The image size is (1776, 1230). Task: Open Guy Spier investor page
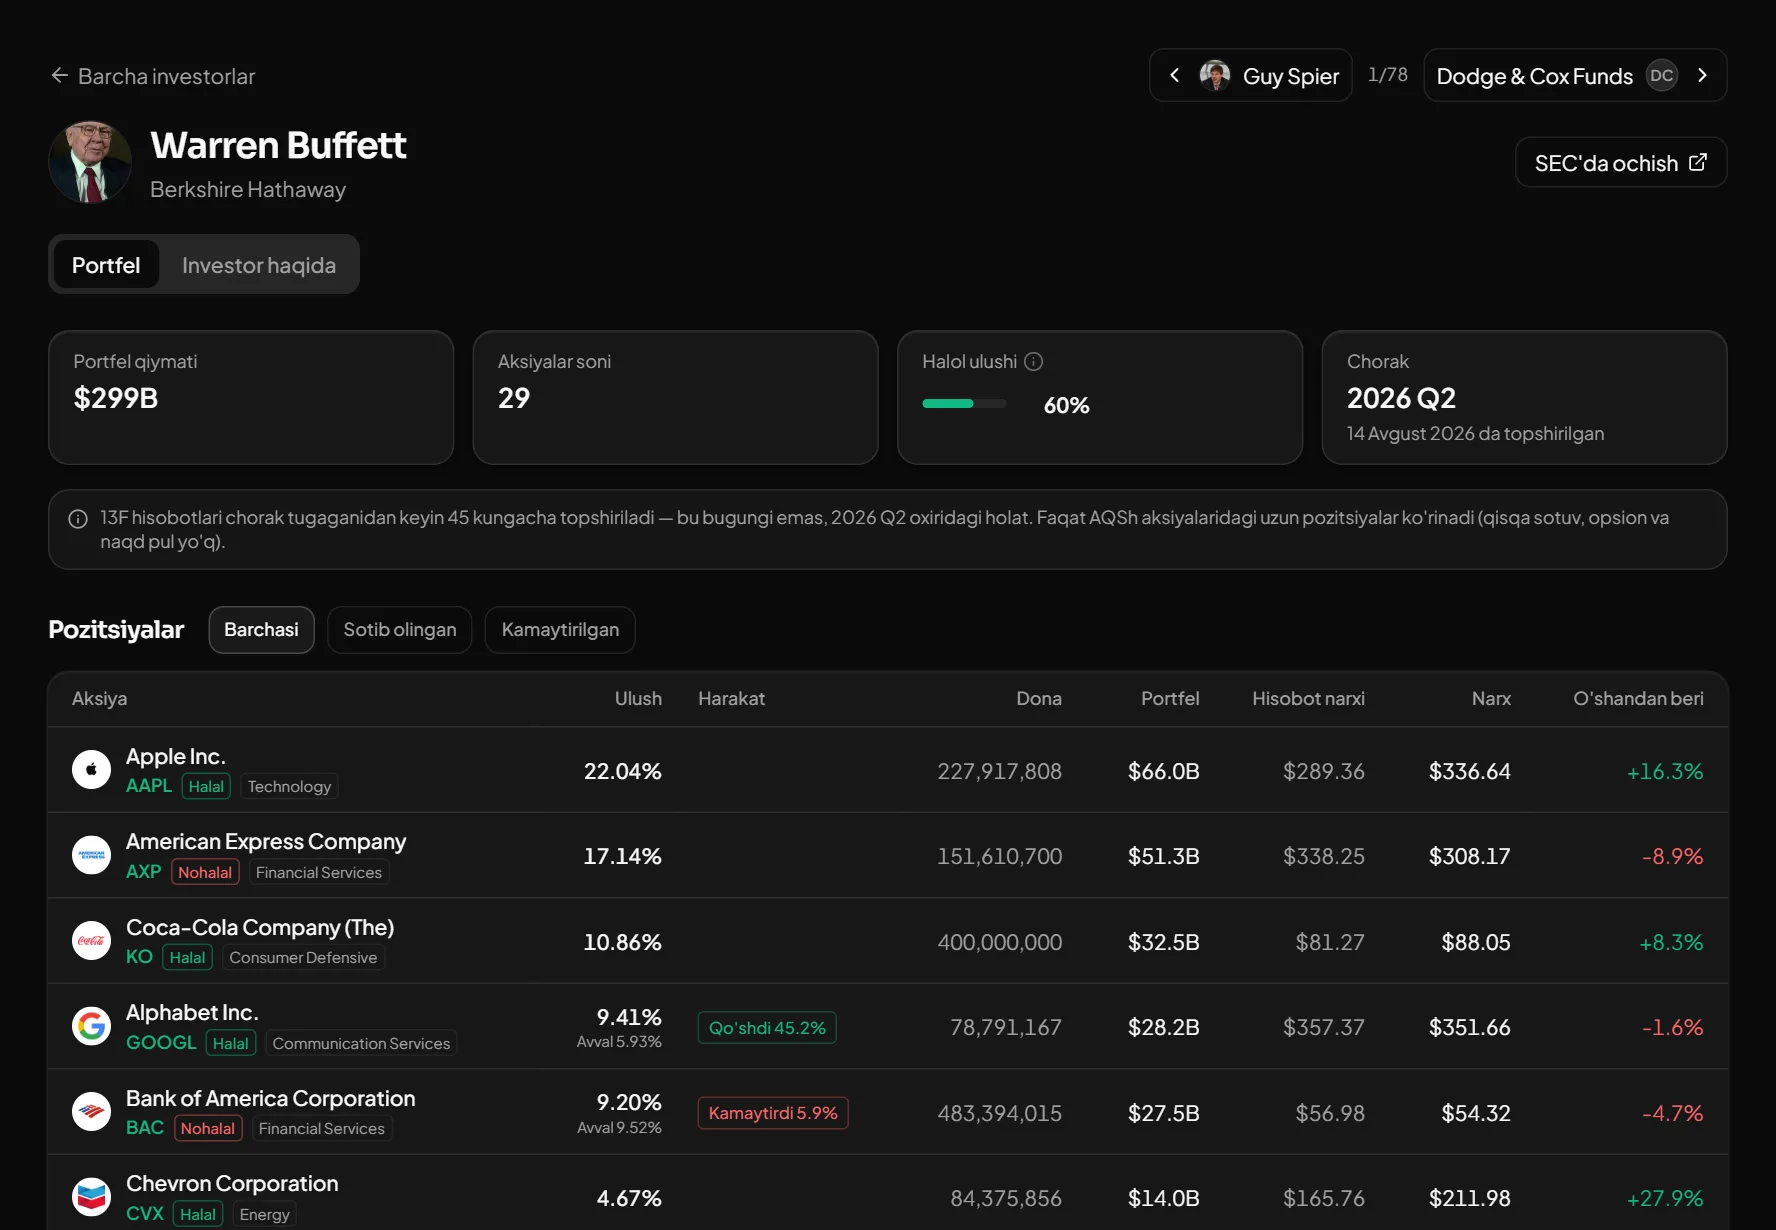1251,76
